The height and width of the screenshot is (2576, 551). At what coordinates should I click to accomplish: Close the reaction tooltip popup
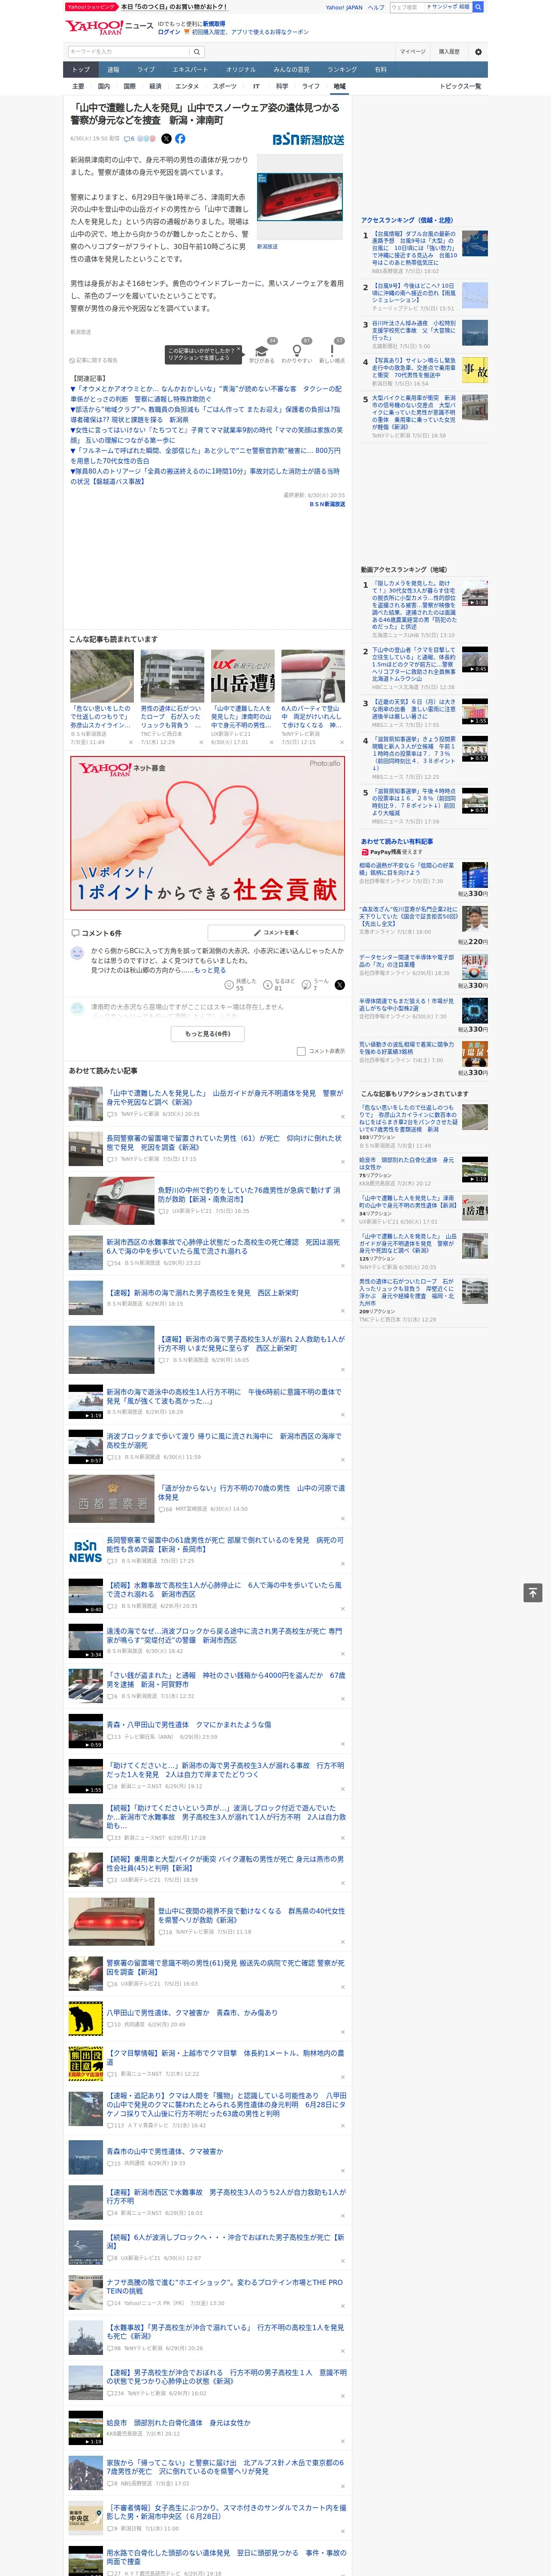(x=239, y=350)
